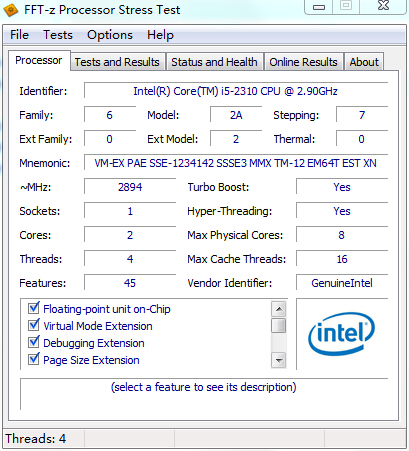
Task: Click the Max Cache Threads value 16
Action: pos(342,259)
